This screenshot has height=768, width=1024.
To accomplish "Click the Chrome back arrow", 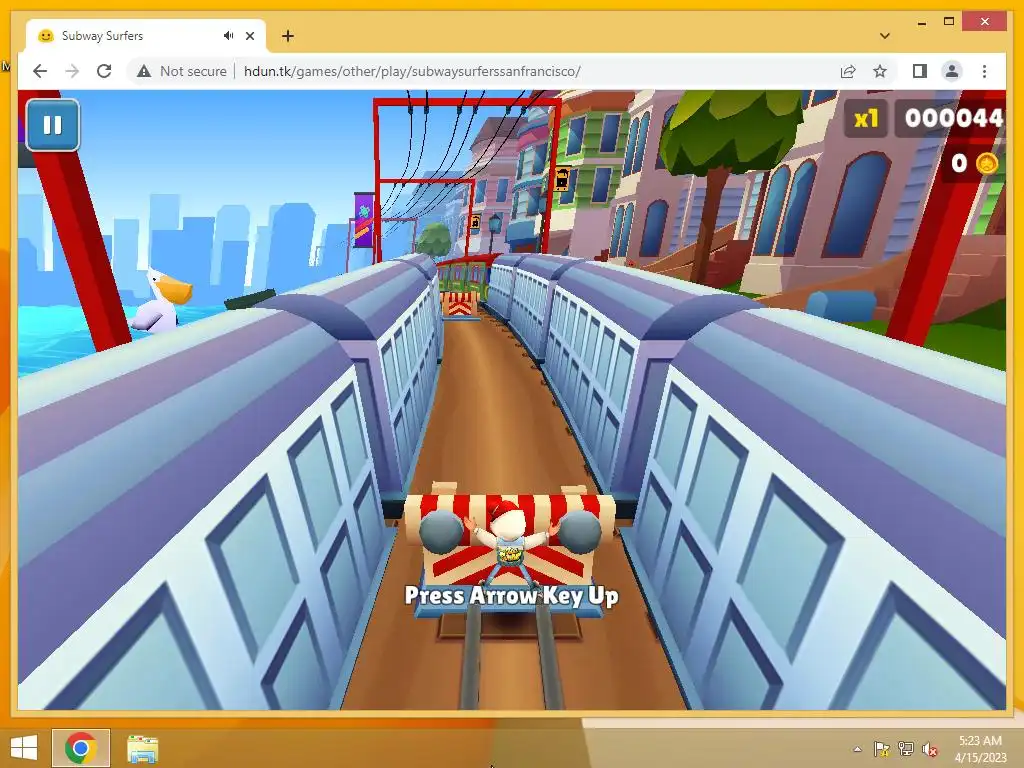I will coord(40,71).
